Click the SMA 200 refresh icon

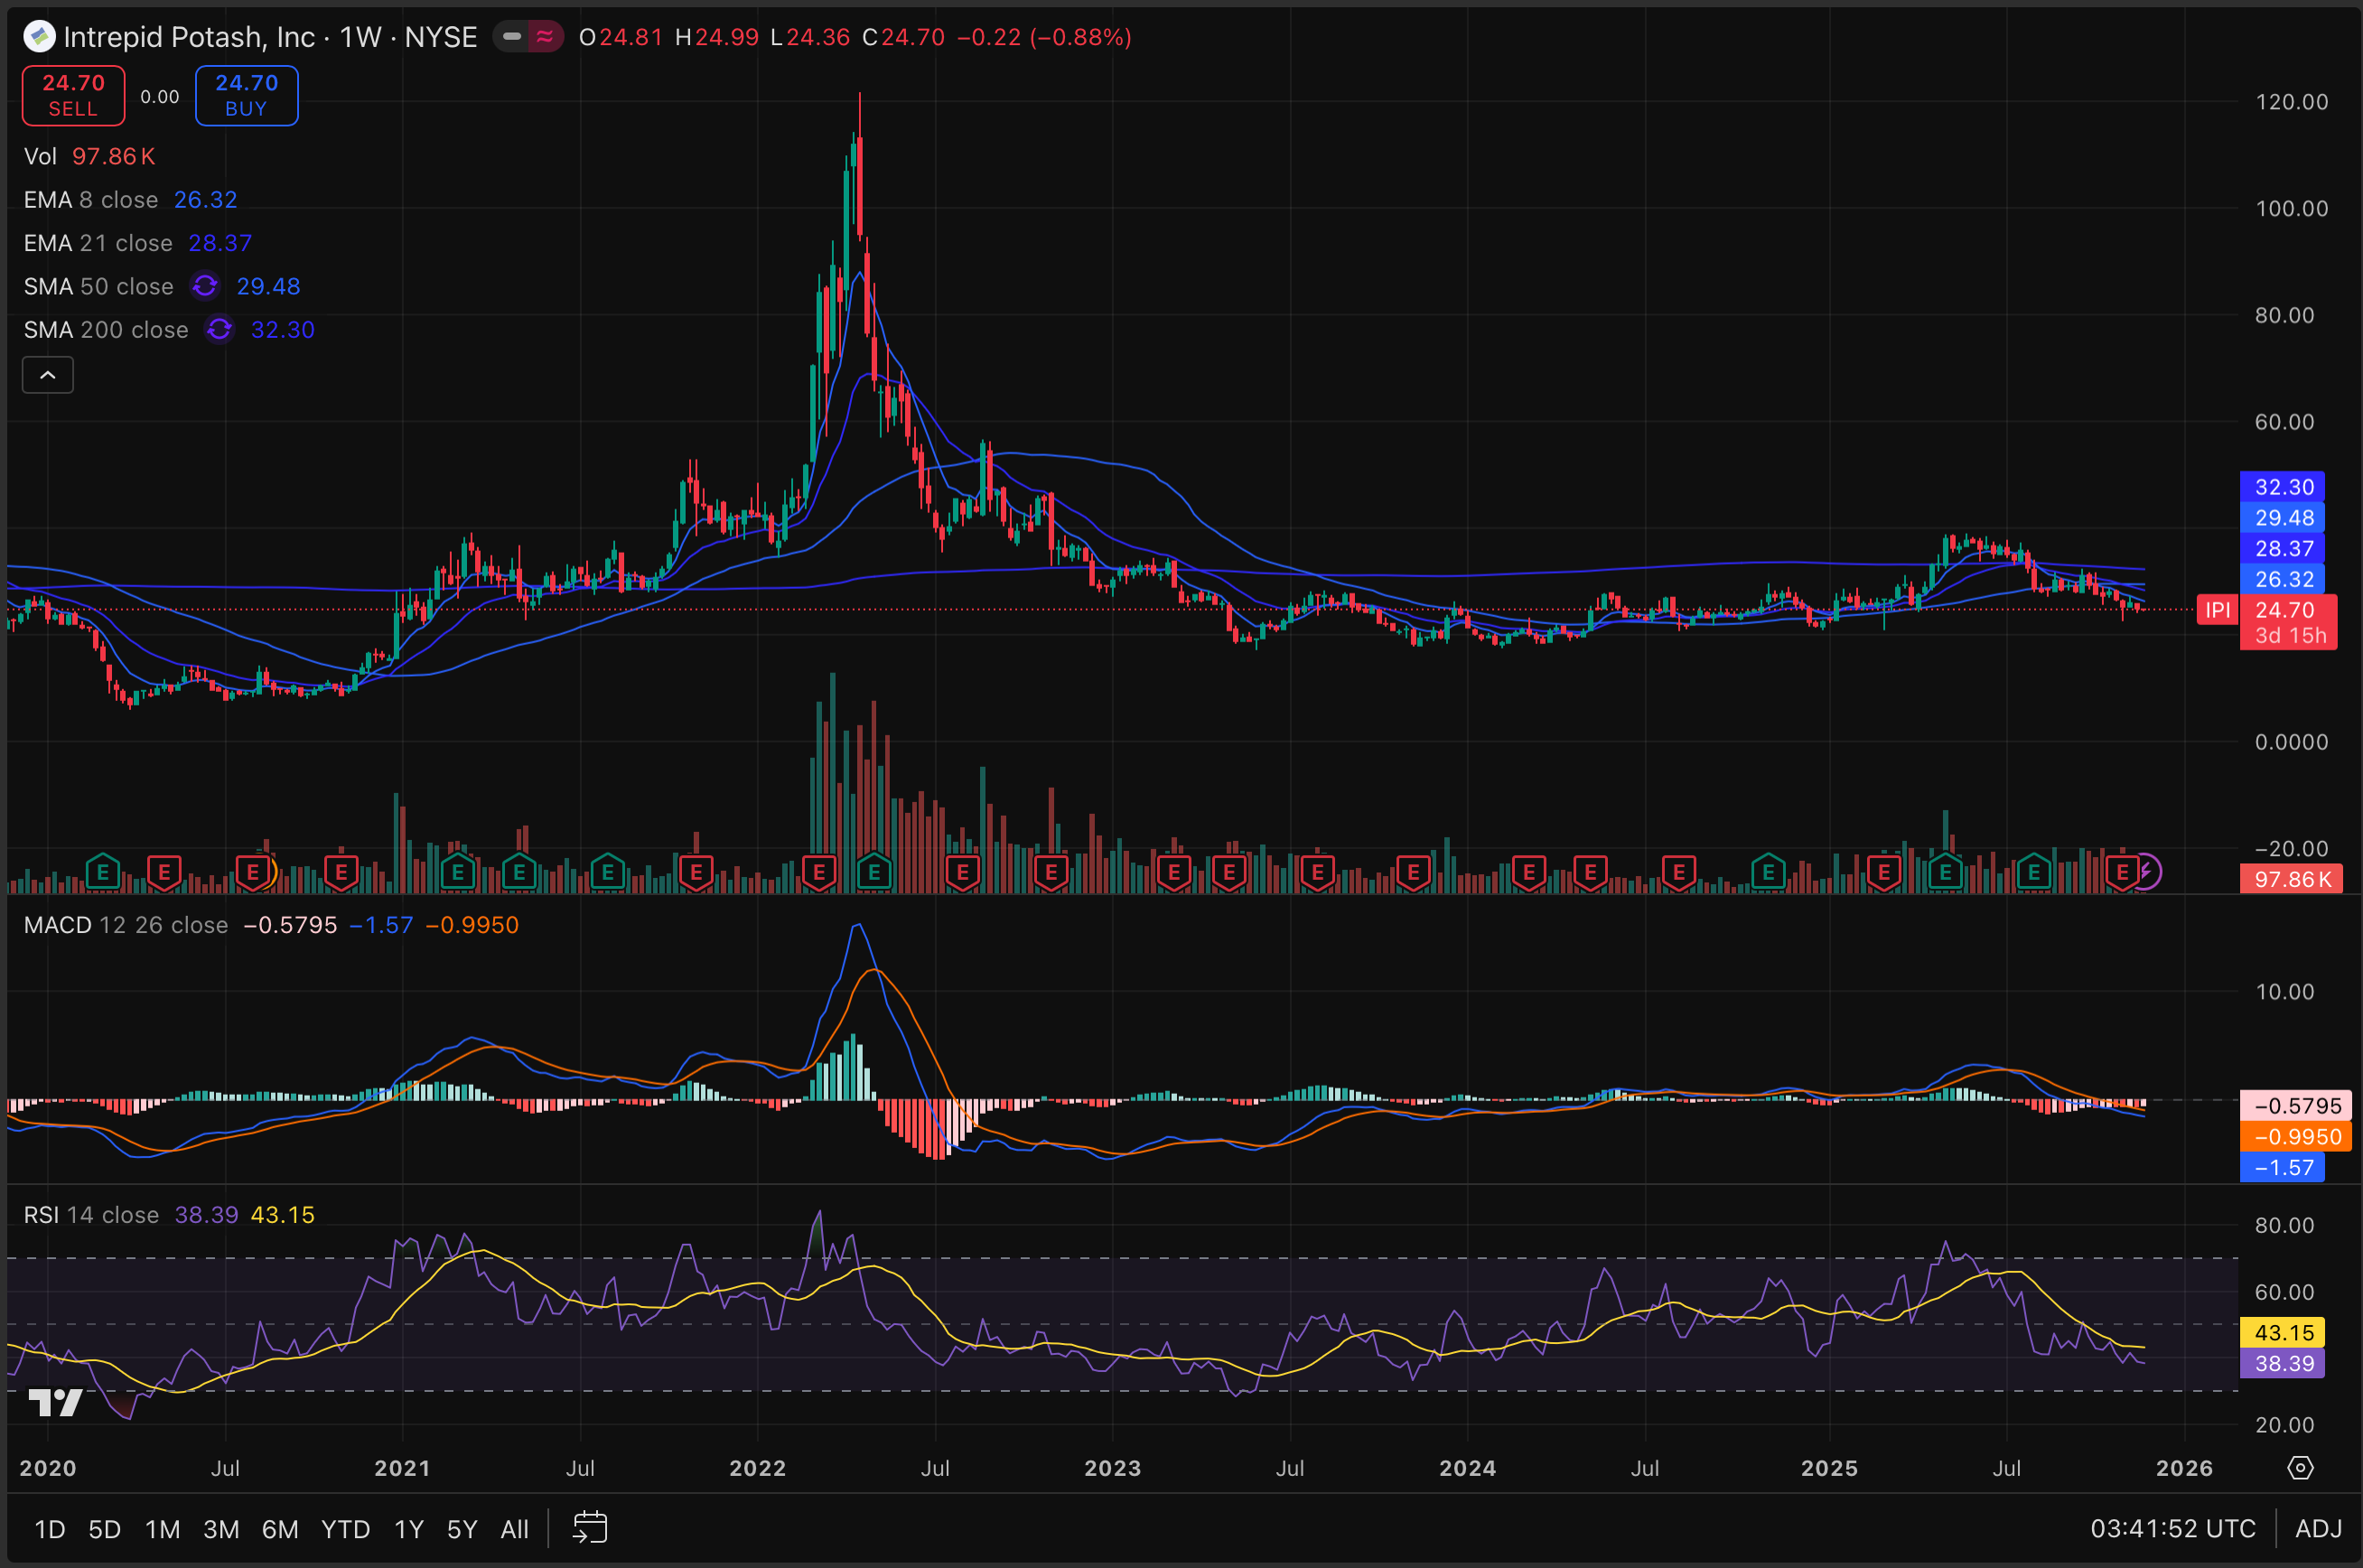(220, 330)
